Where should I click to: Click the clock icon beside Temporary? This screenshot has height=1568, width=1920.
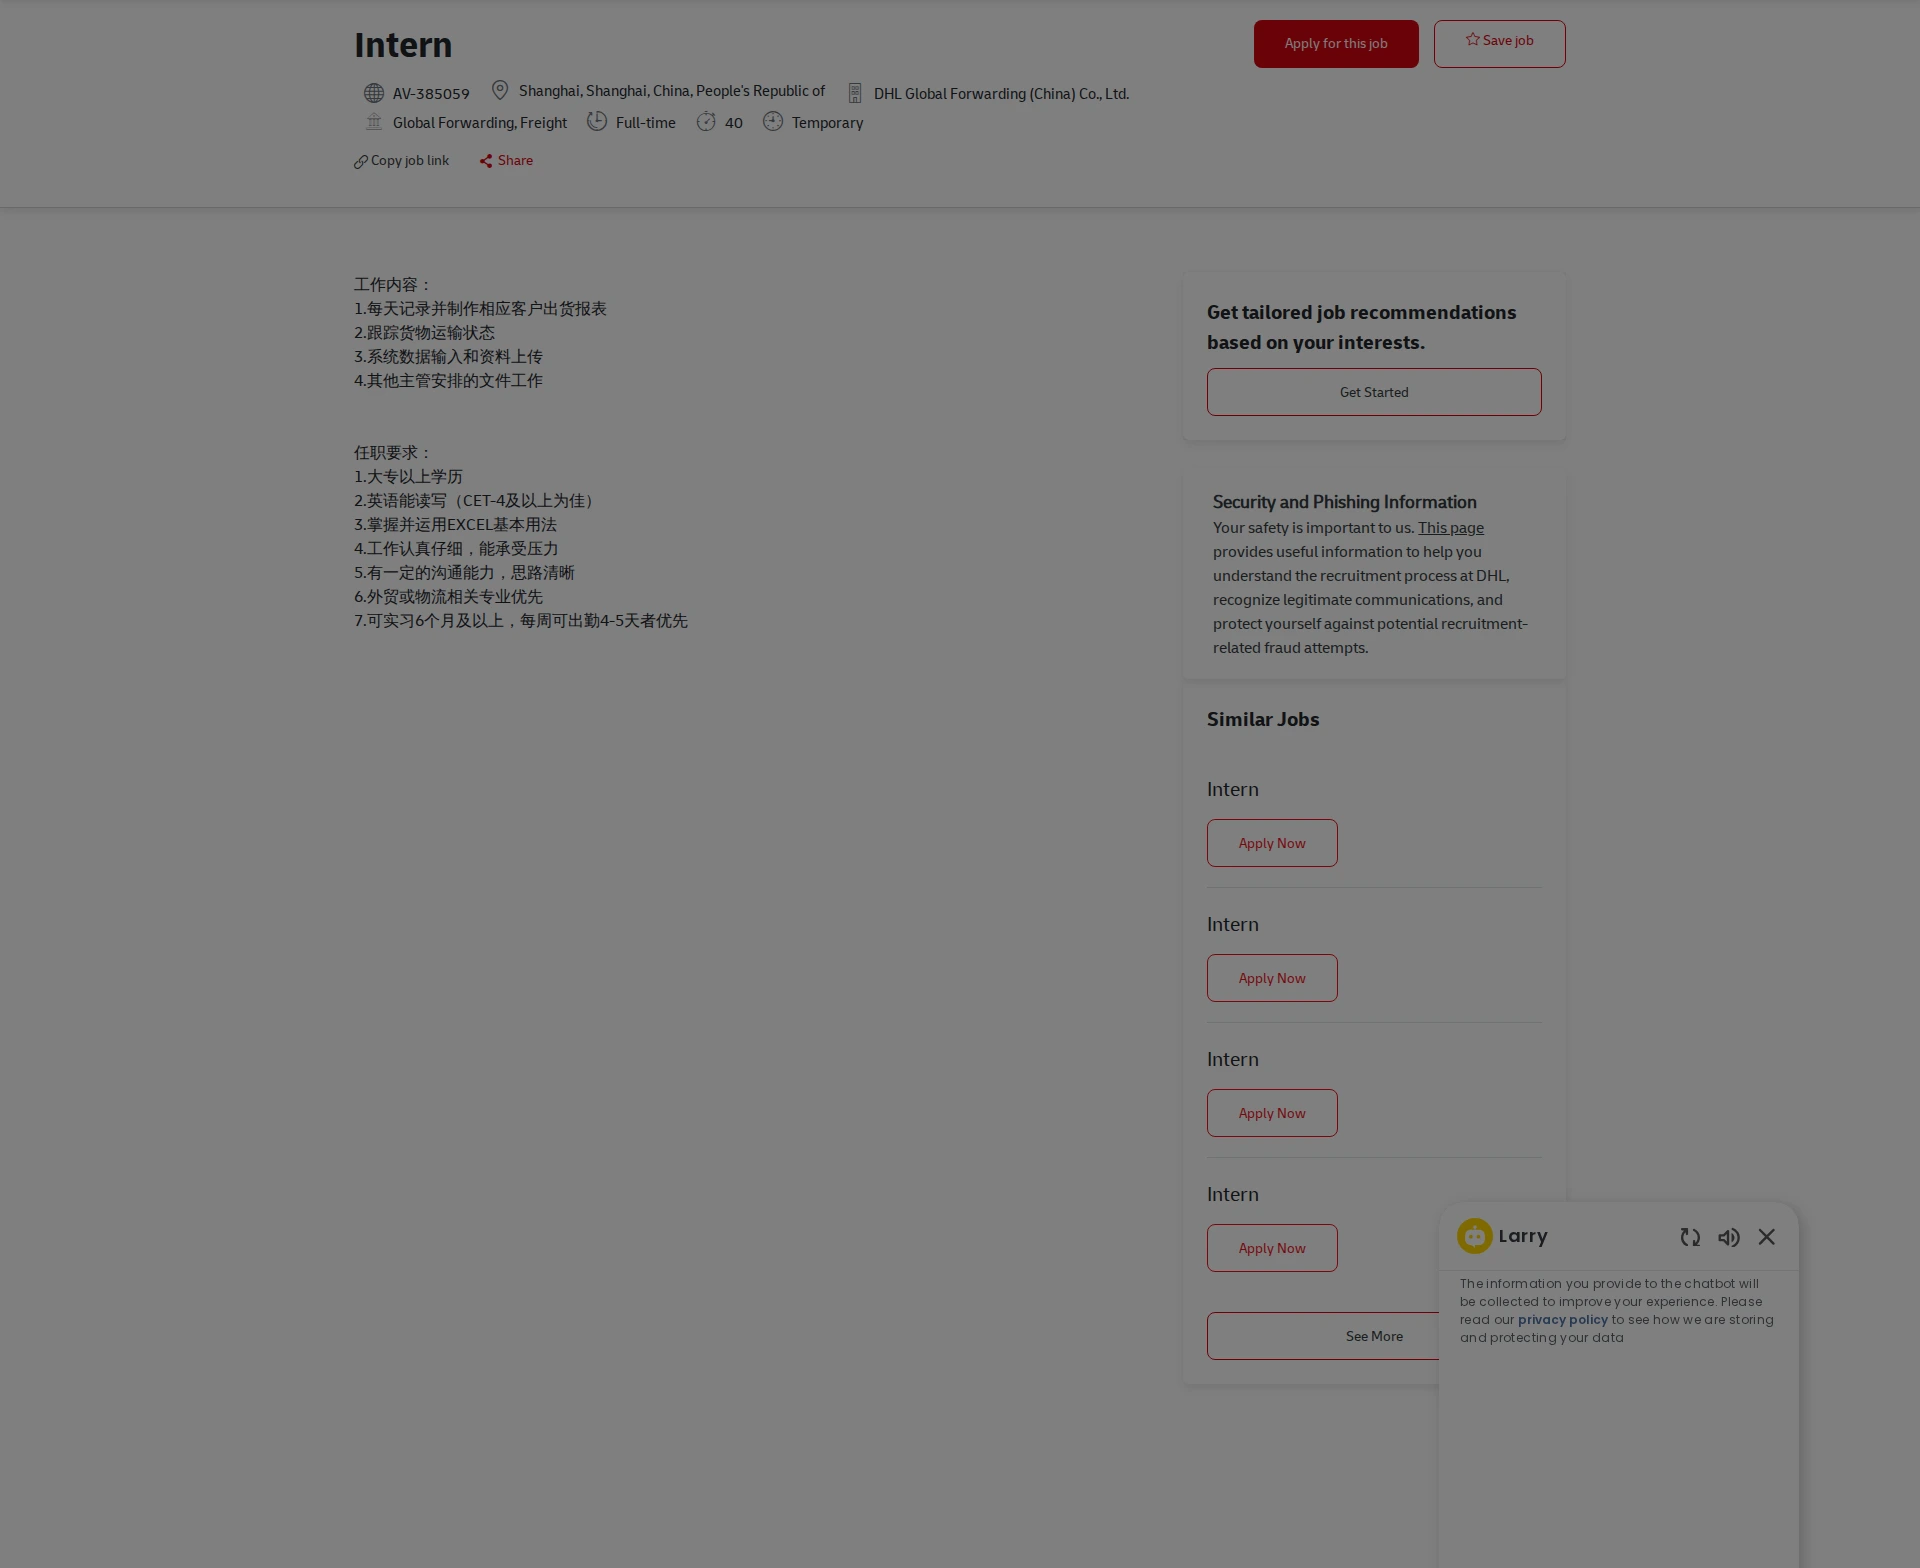pos(773,121)
